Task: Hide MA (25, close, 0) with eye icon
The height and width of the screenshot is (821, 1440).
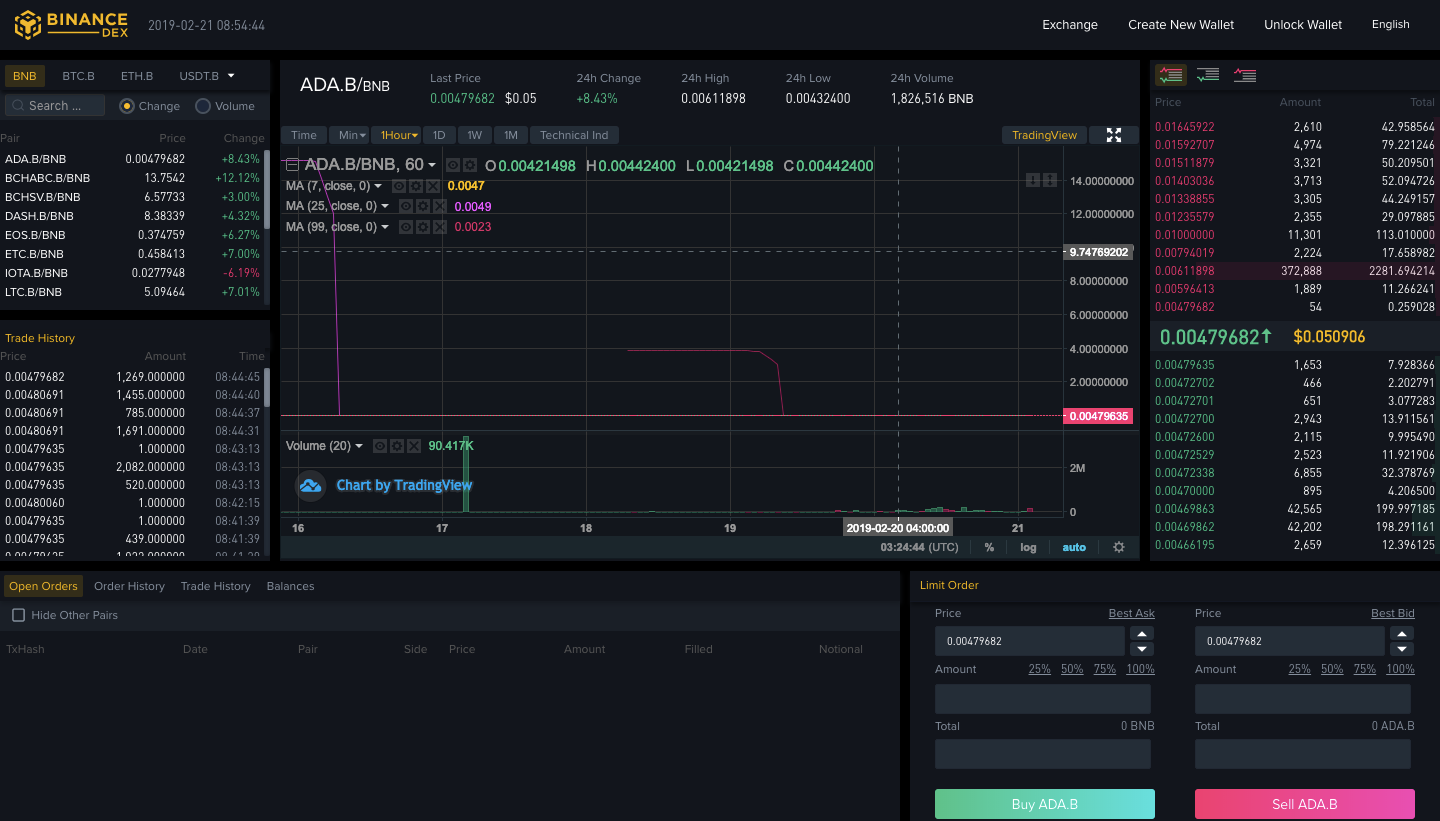Action: [x=406, y=206]
